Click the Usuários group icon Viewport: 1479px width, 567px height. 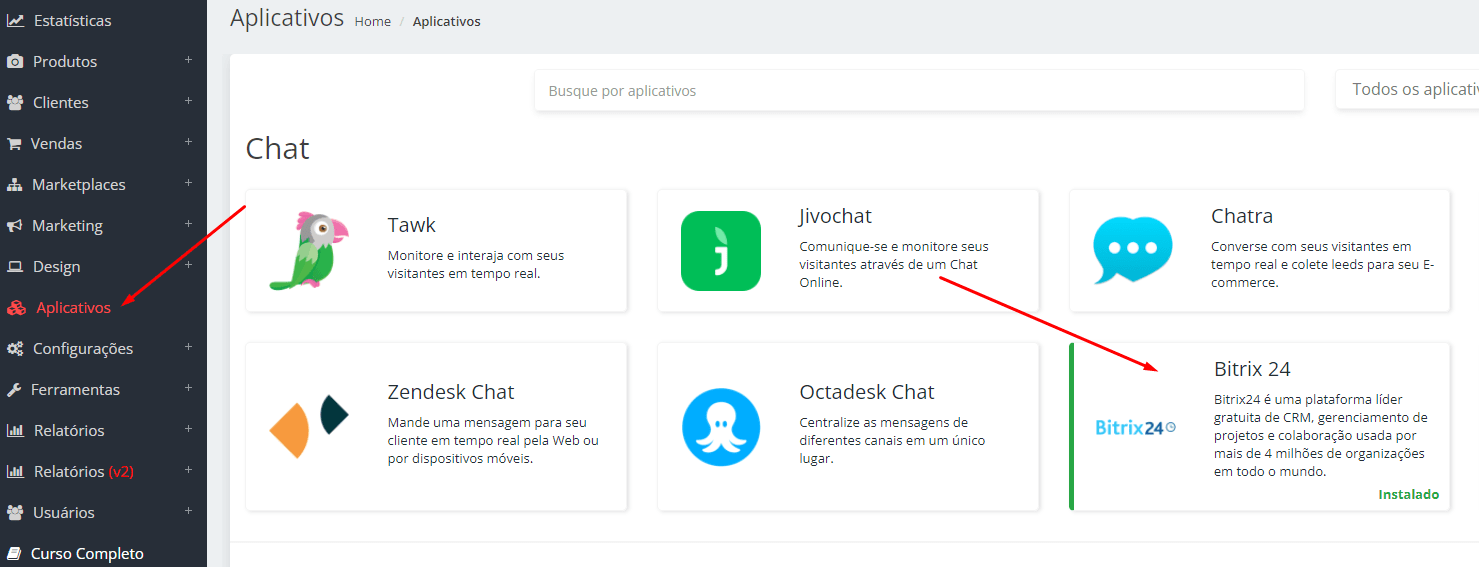(15, 512)
